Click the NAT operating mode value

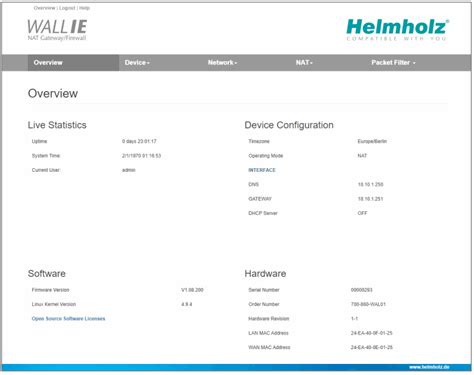tap(362, 156)
